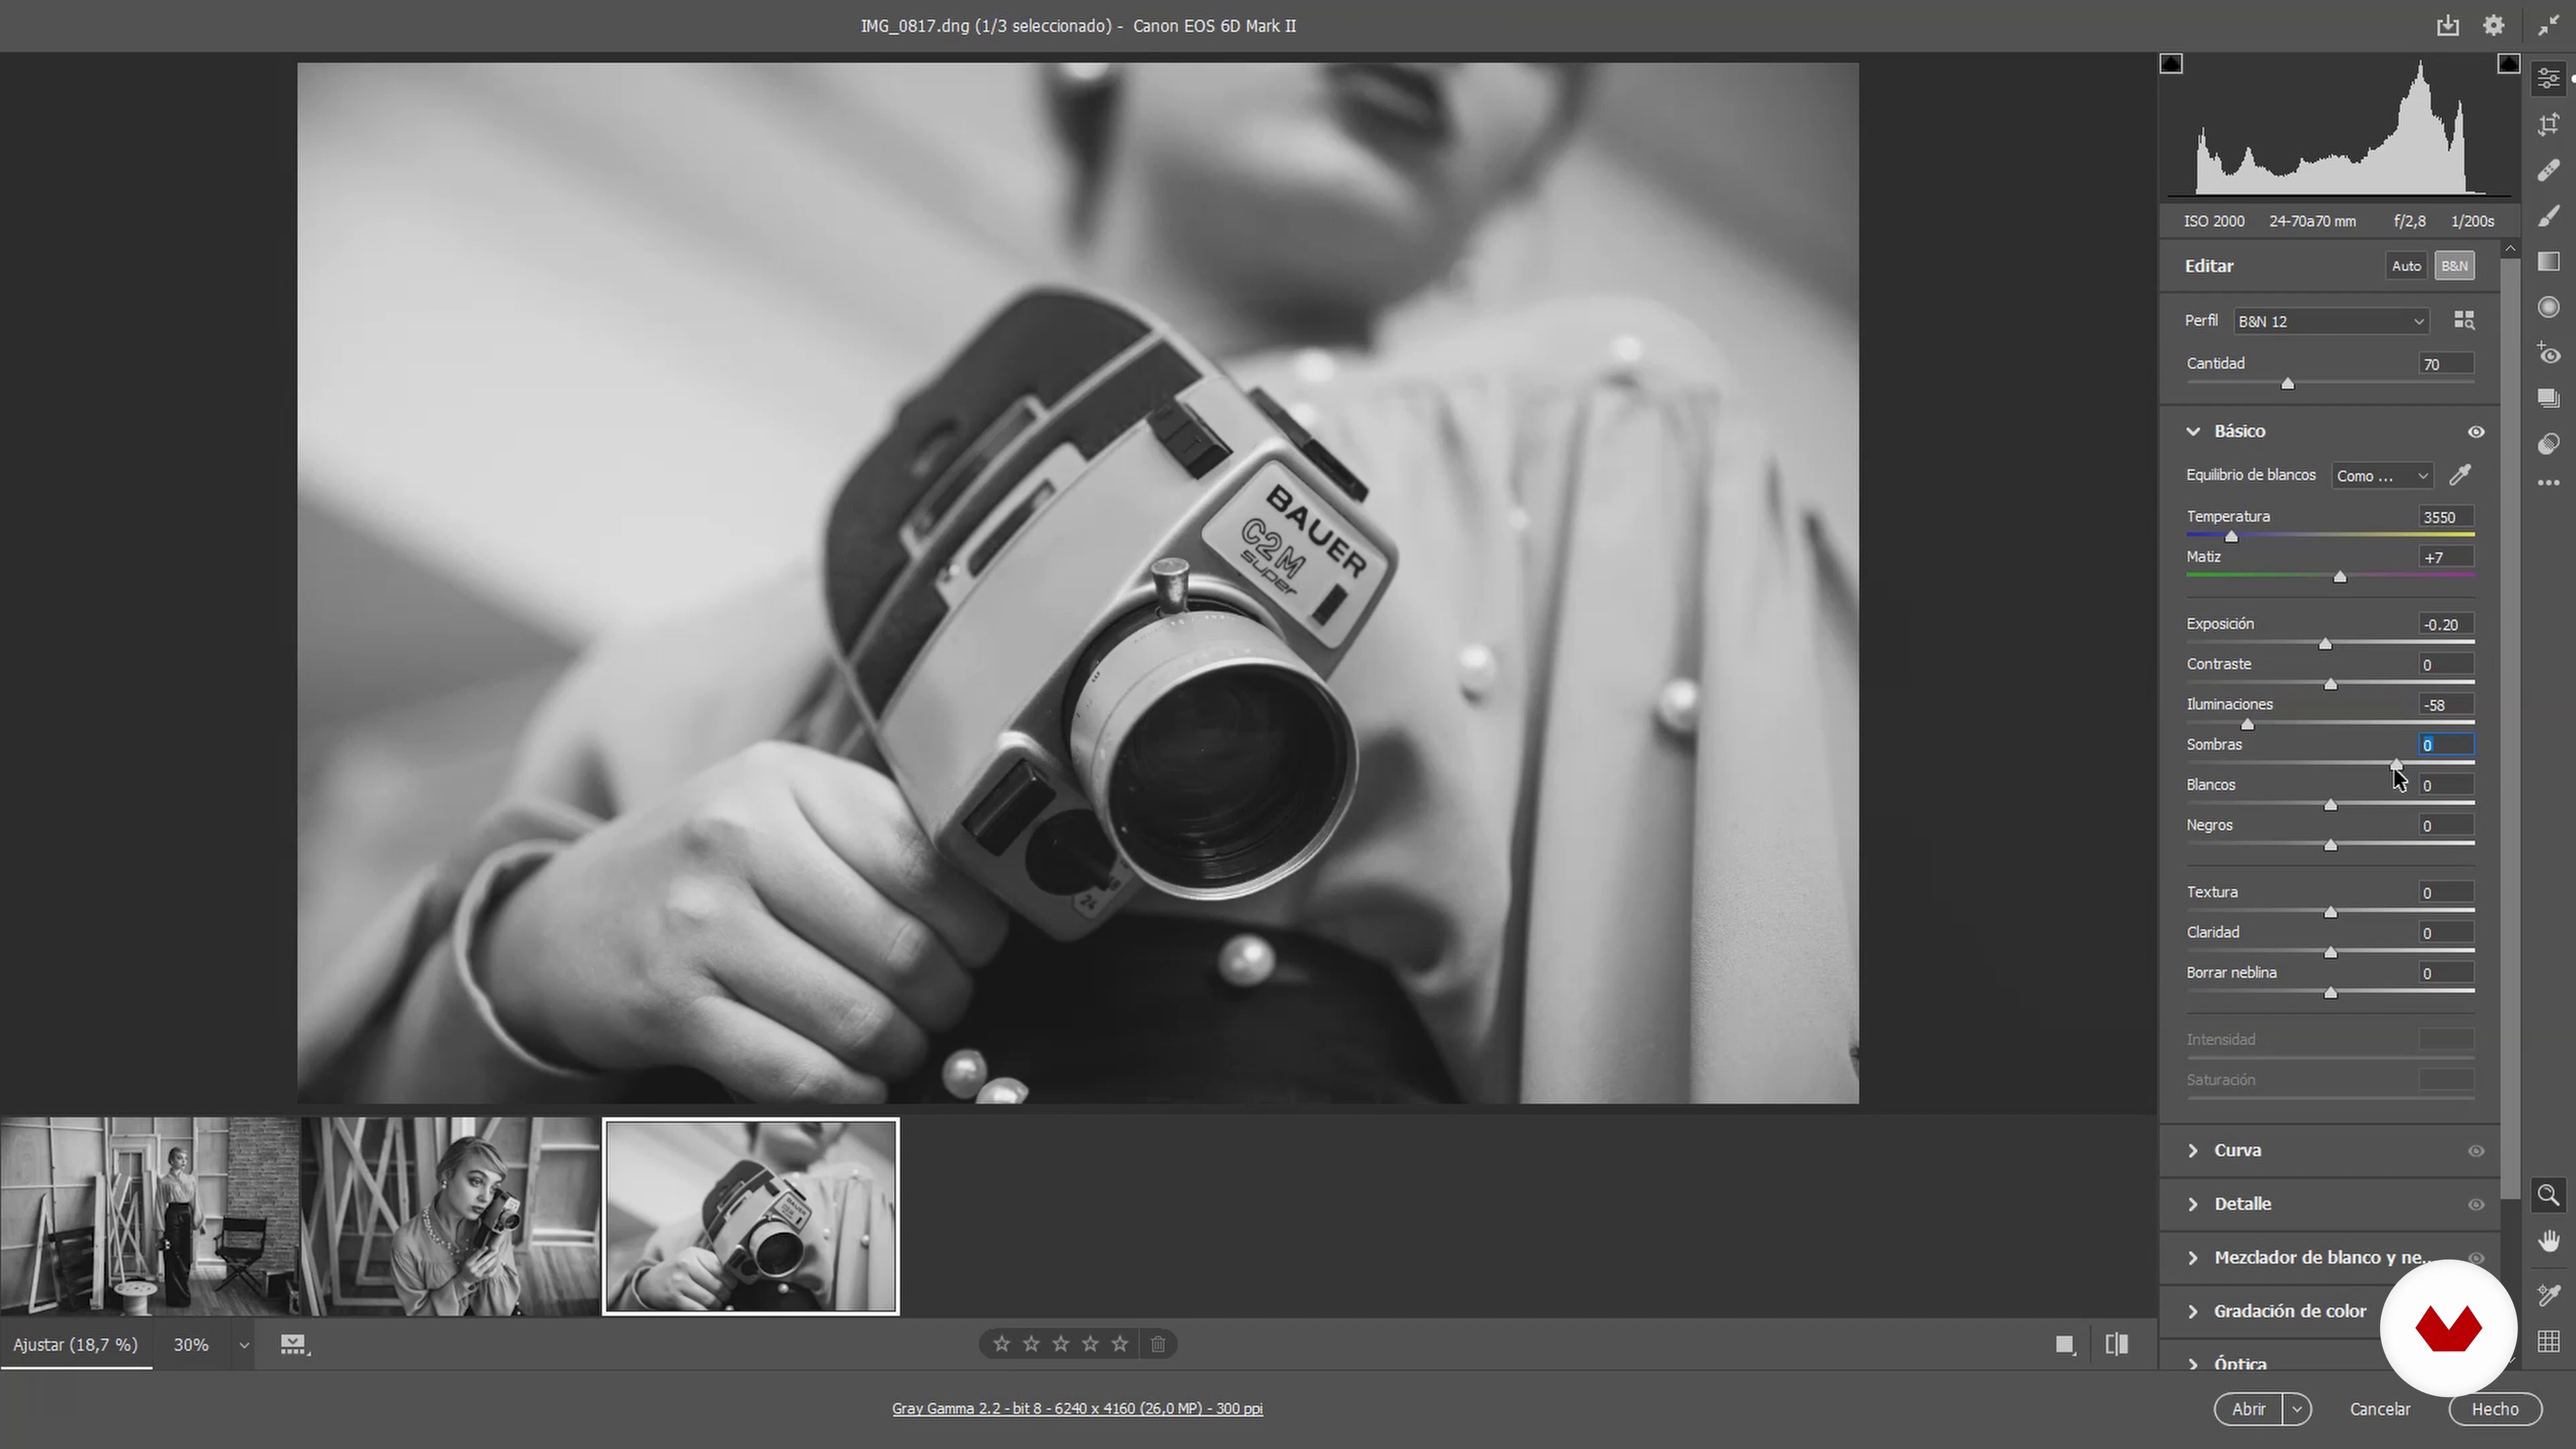Toggle shadow clipping warning in histogram
The height and width of the screenshot is (1449, 2576).
point(2170,64)
